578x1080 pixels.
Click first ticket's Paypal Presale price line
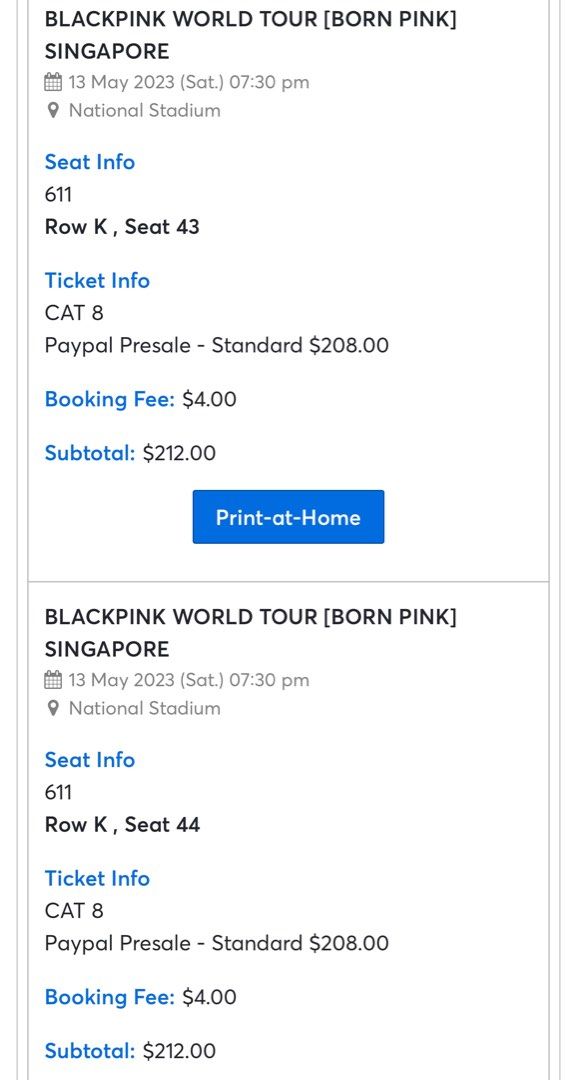tap(216, 345)
